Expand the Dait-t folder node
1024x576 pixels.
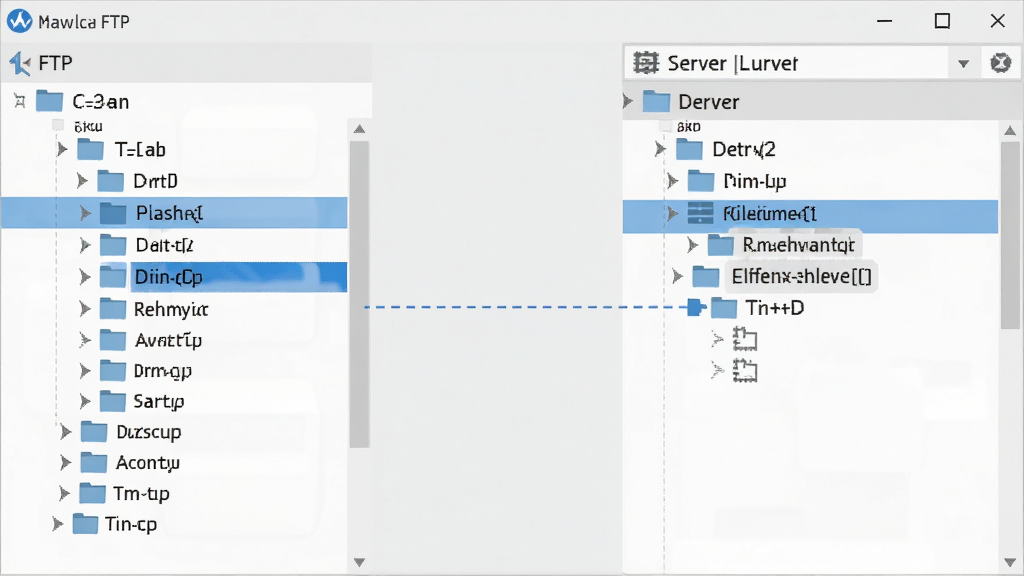point(84,245)
